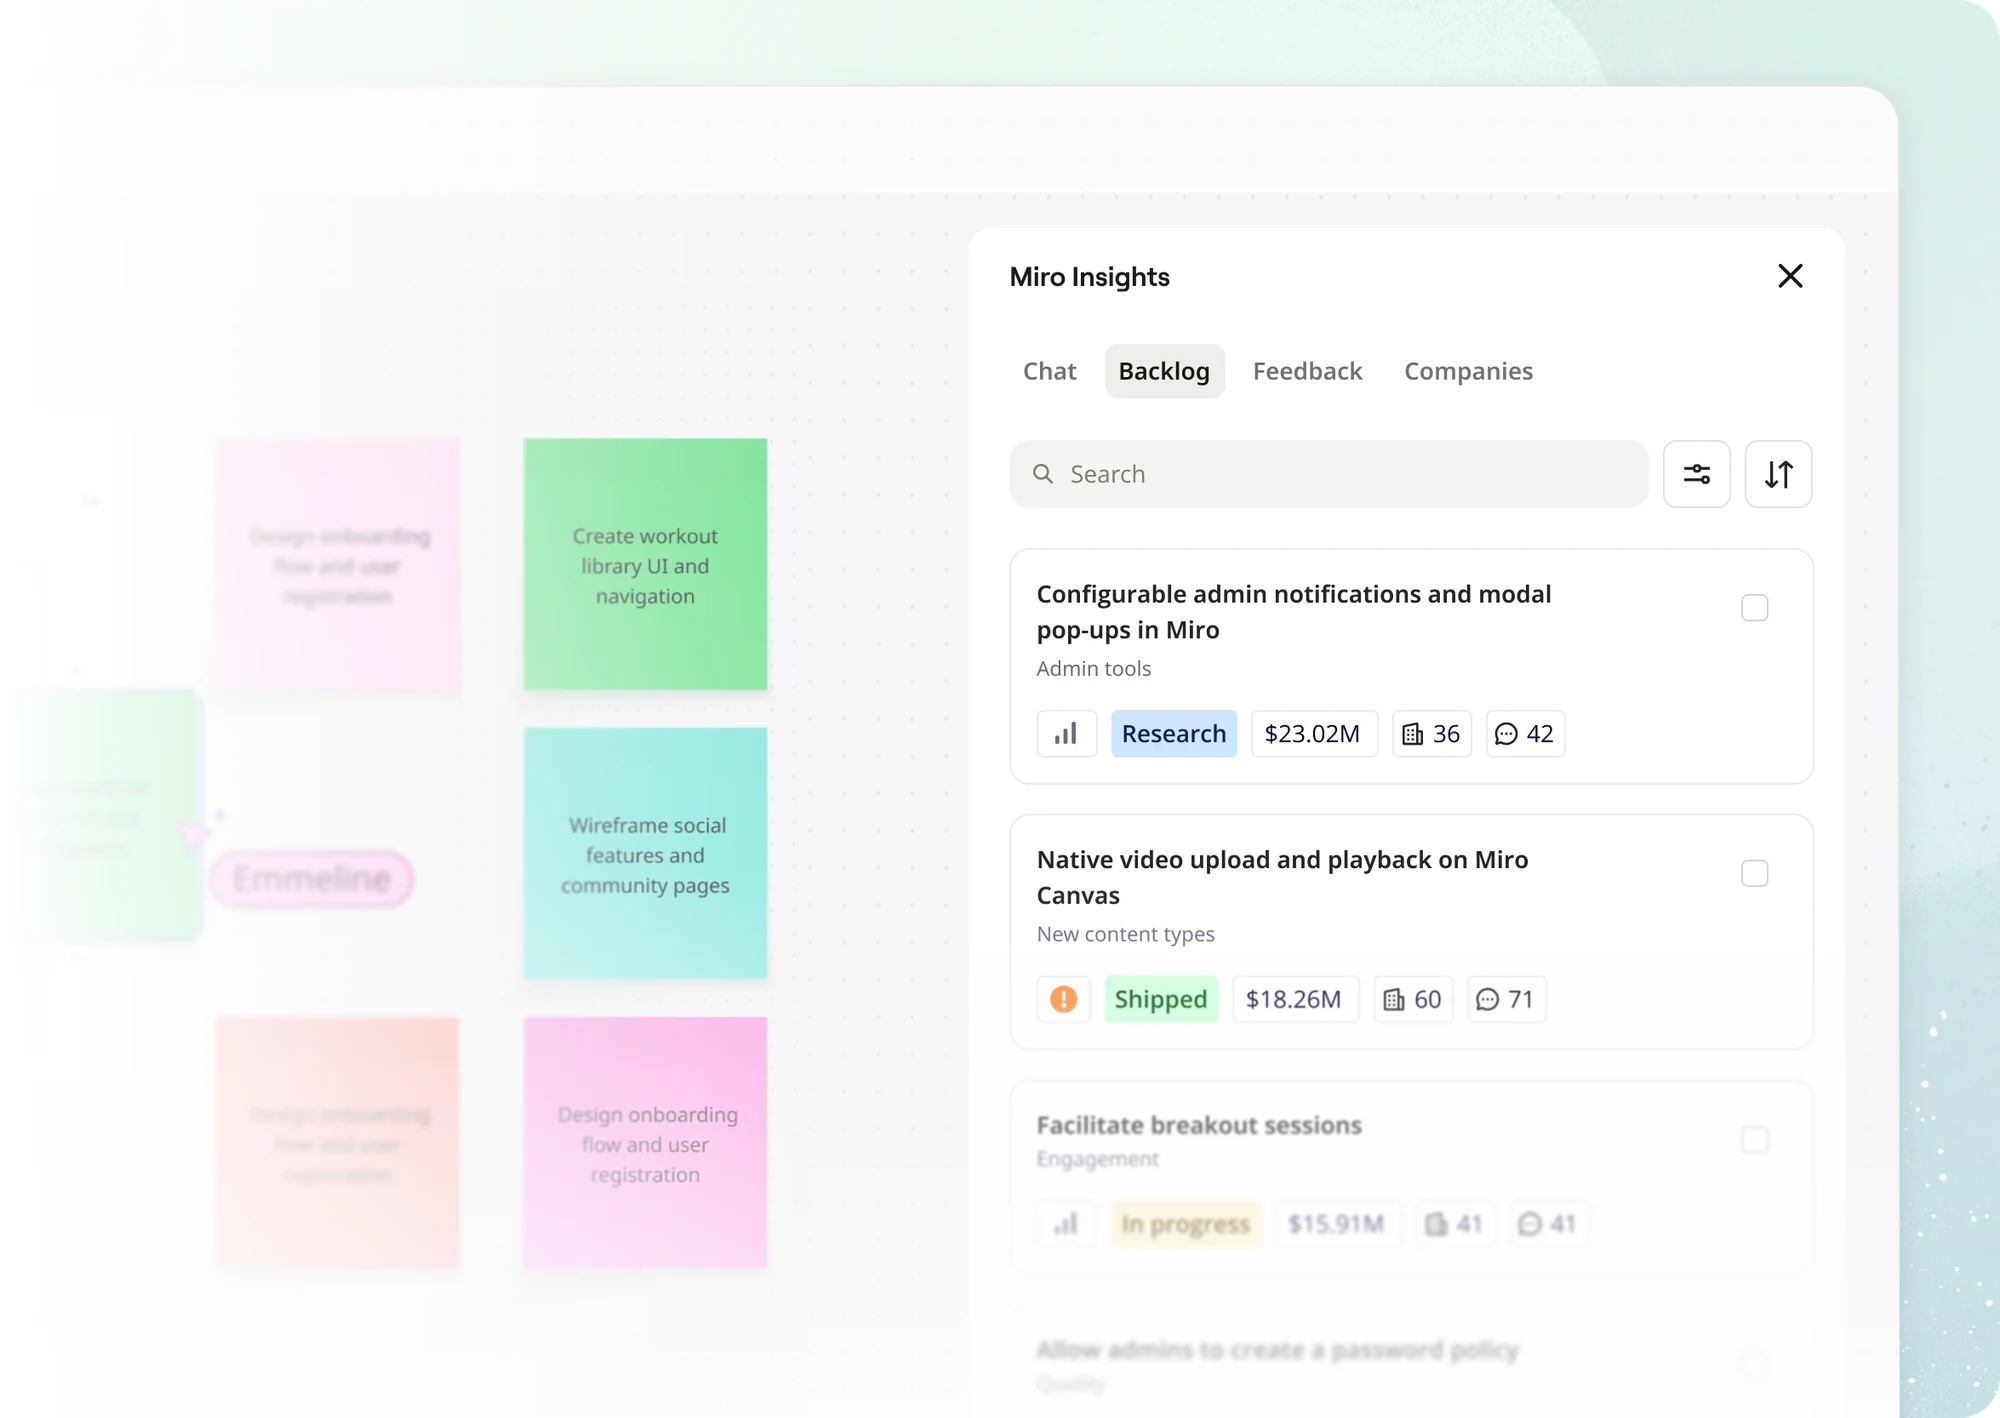2000x1418 pixels.
Task: Click the priority icon on breakout sessions card
Action: [1066, 1224]
